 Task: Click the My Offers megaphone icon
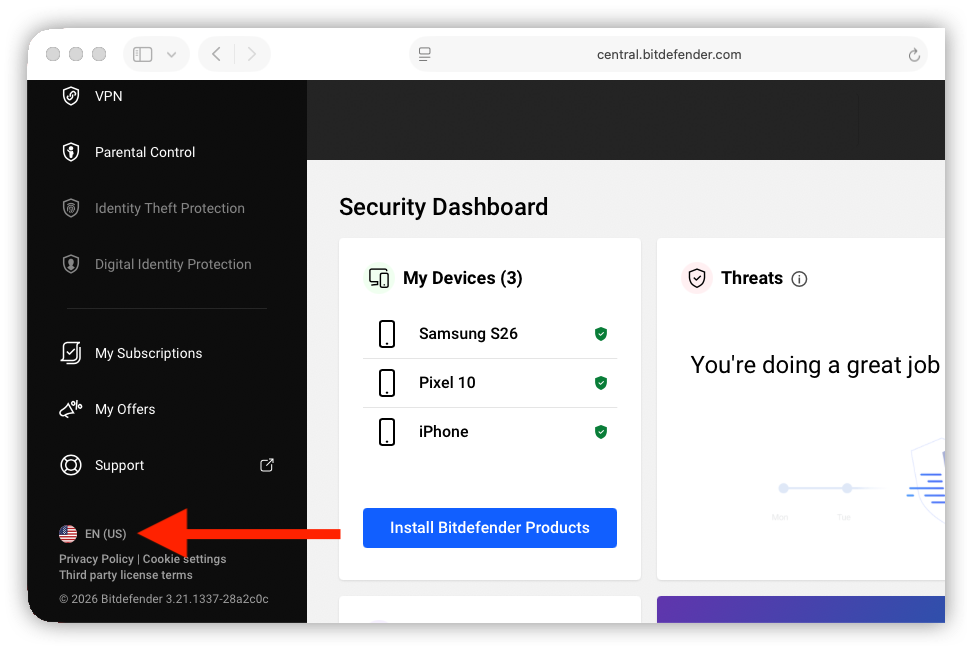71,409
